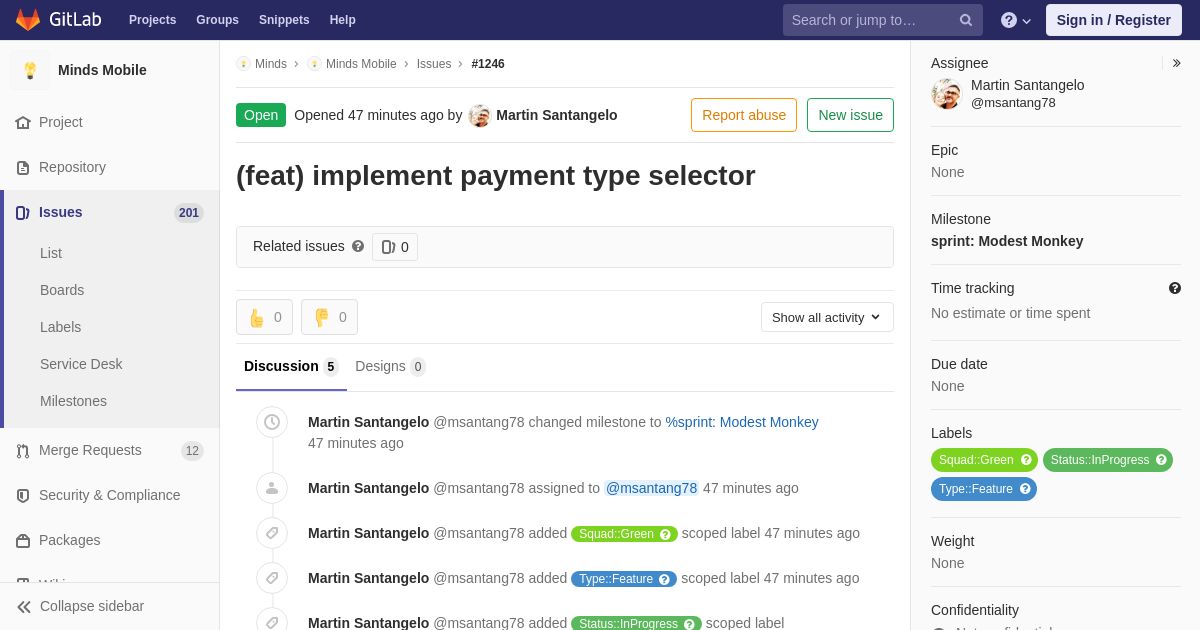Click the thumbs up reaction button
Screen dimensions: 1200x630
[264, 317]
